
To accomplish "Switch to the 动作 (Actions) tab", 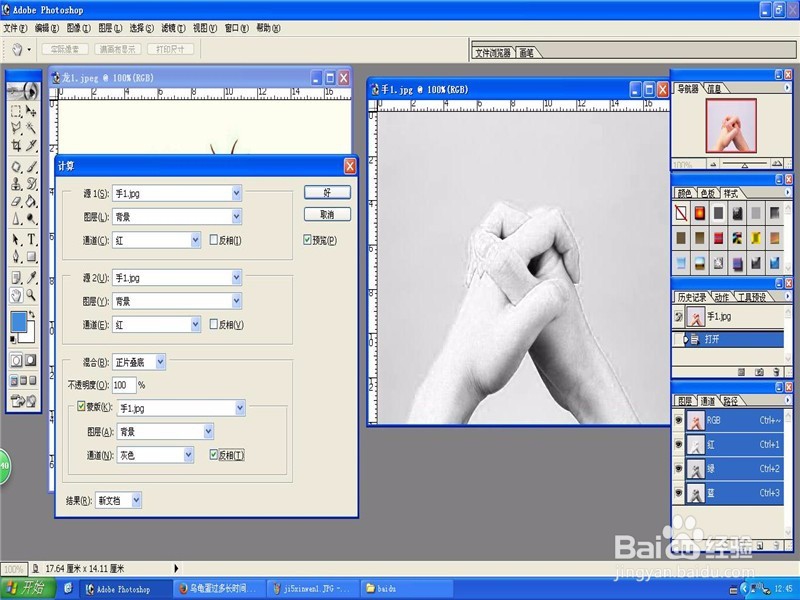I will [721, 297].
